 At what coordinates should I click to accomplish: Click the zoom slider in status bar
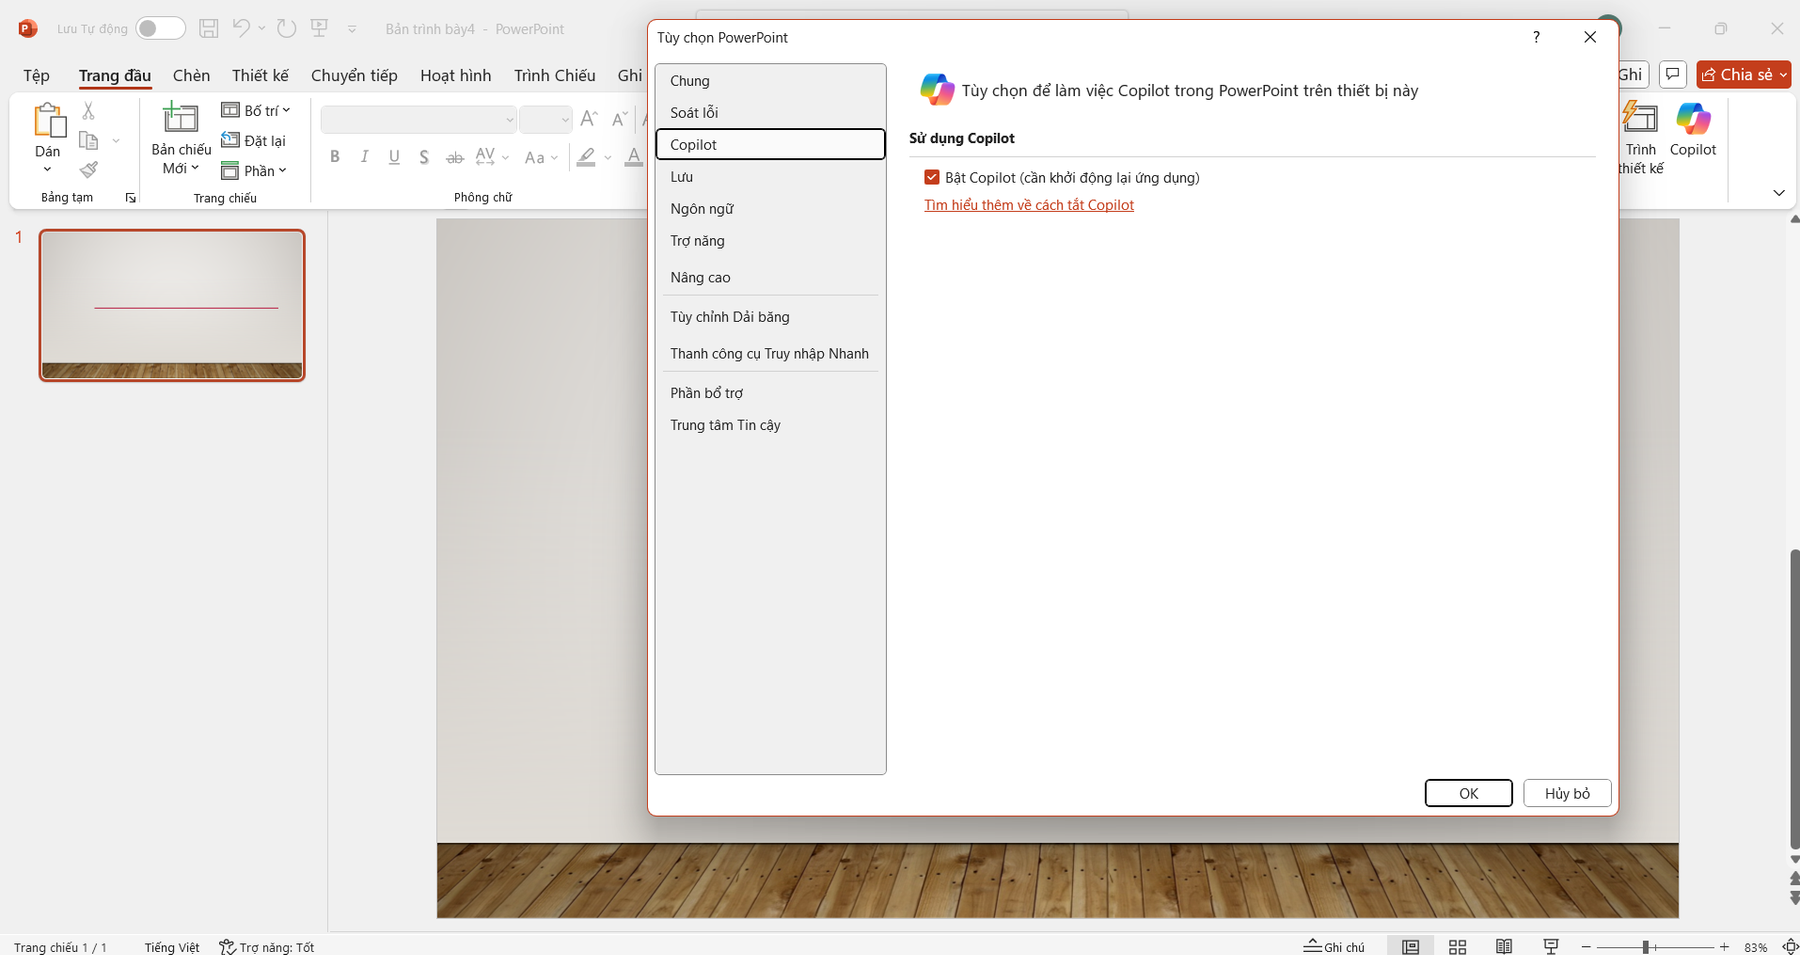click(1645, 946)
